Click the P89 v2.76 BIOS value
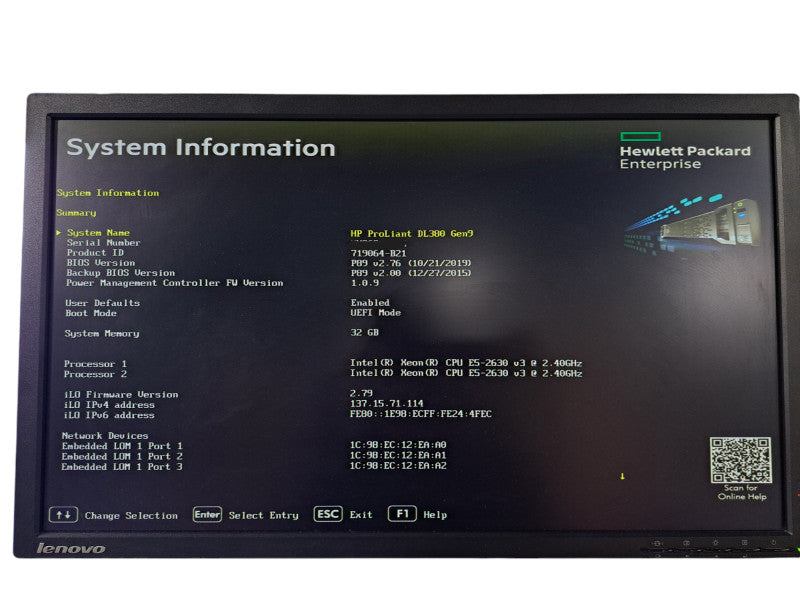 coord(411,263)
